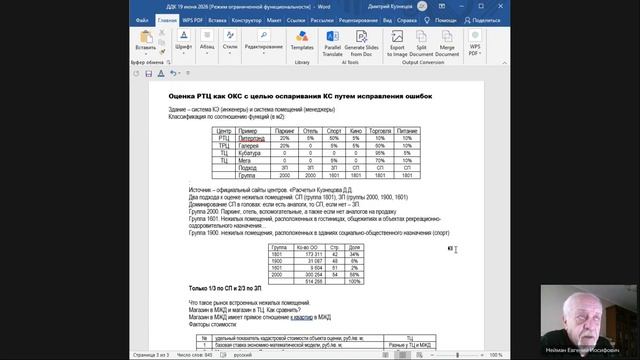Click the Undo arrow icon

[x=173, y=73]
